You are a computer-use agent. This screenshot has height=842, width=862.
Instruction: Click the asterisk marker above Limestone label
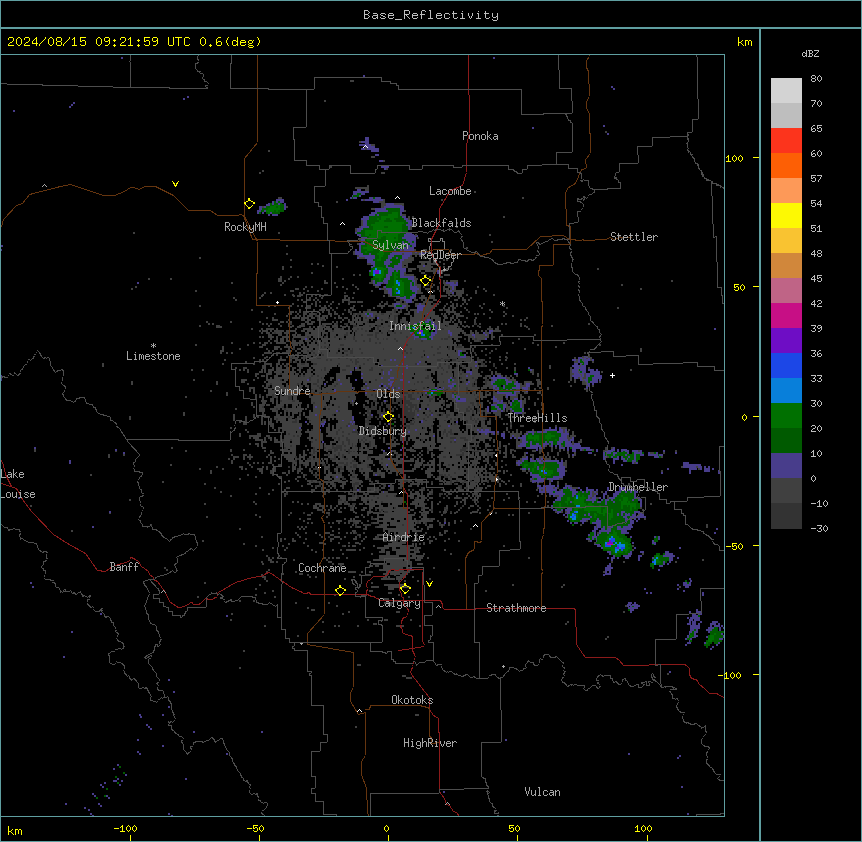pos(153,346)
